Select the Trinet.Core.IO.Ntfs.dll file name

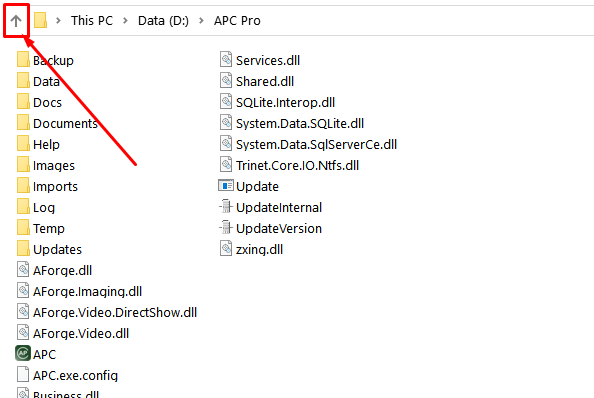(297, 165)
